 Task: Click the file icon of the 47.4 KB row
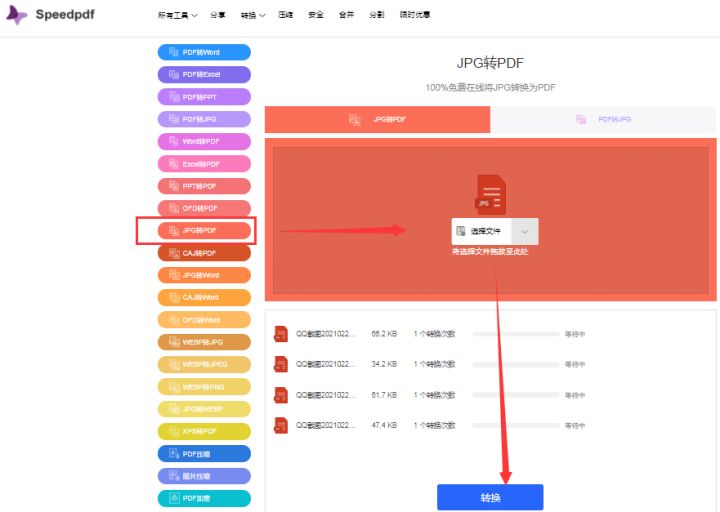[281, 425]
